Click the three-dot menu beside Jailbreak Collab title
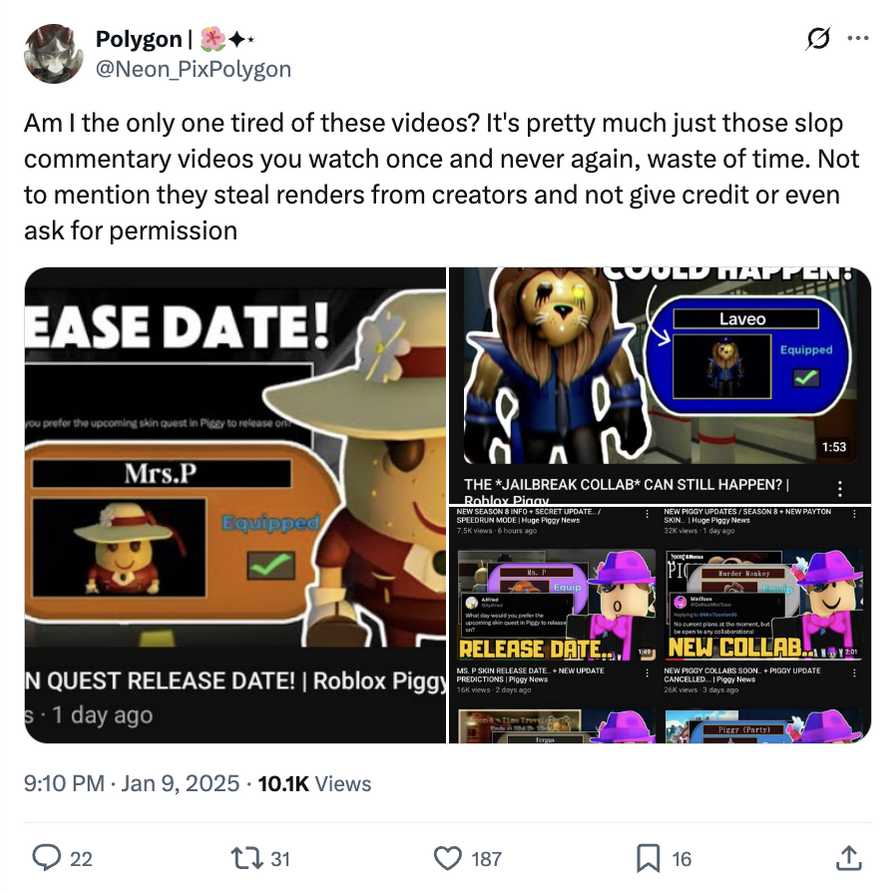Screen dimensions: 894x894 tap(840, 489)
